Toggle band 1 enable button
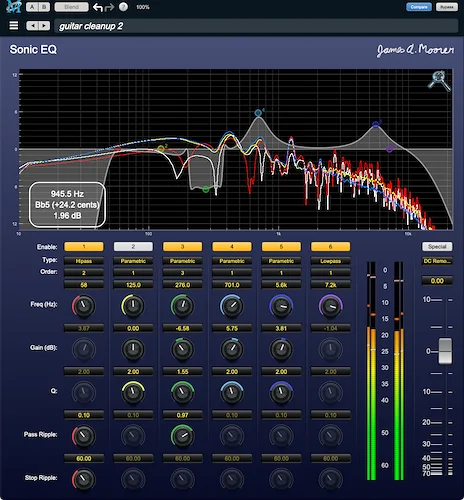Image resolution: width=464 pixels, height=500 pixels. [84, 247]
